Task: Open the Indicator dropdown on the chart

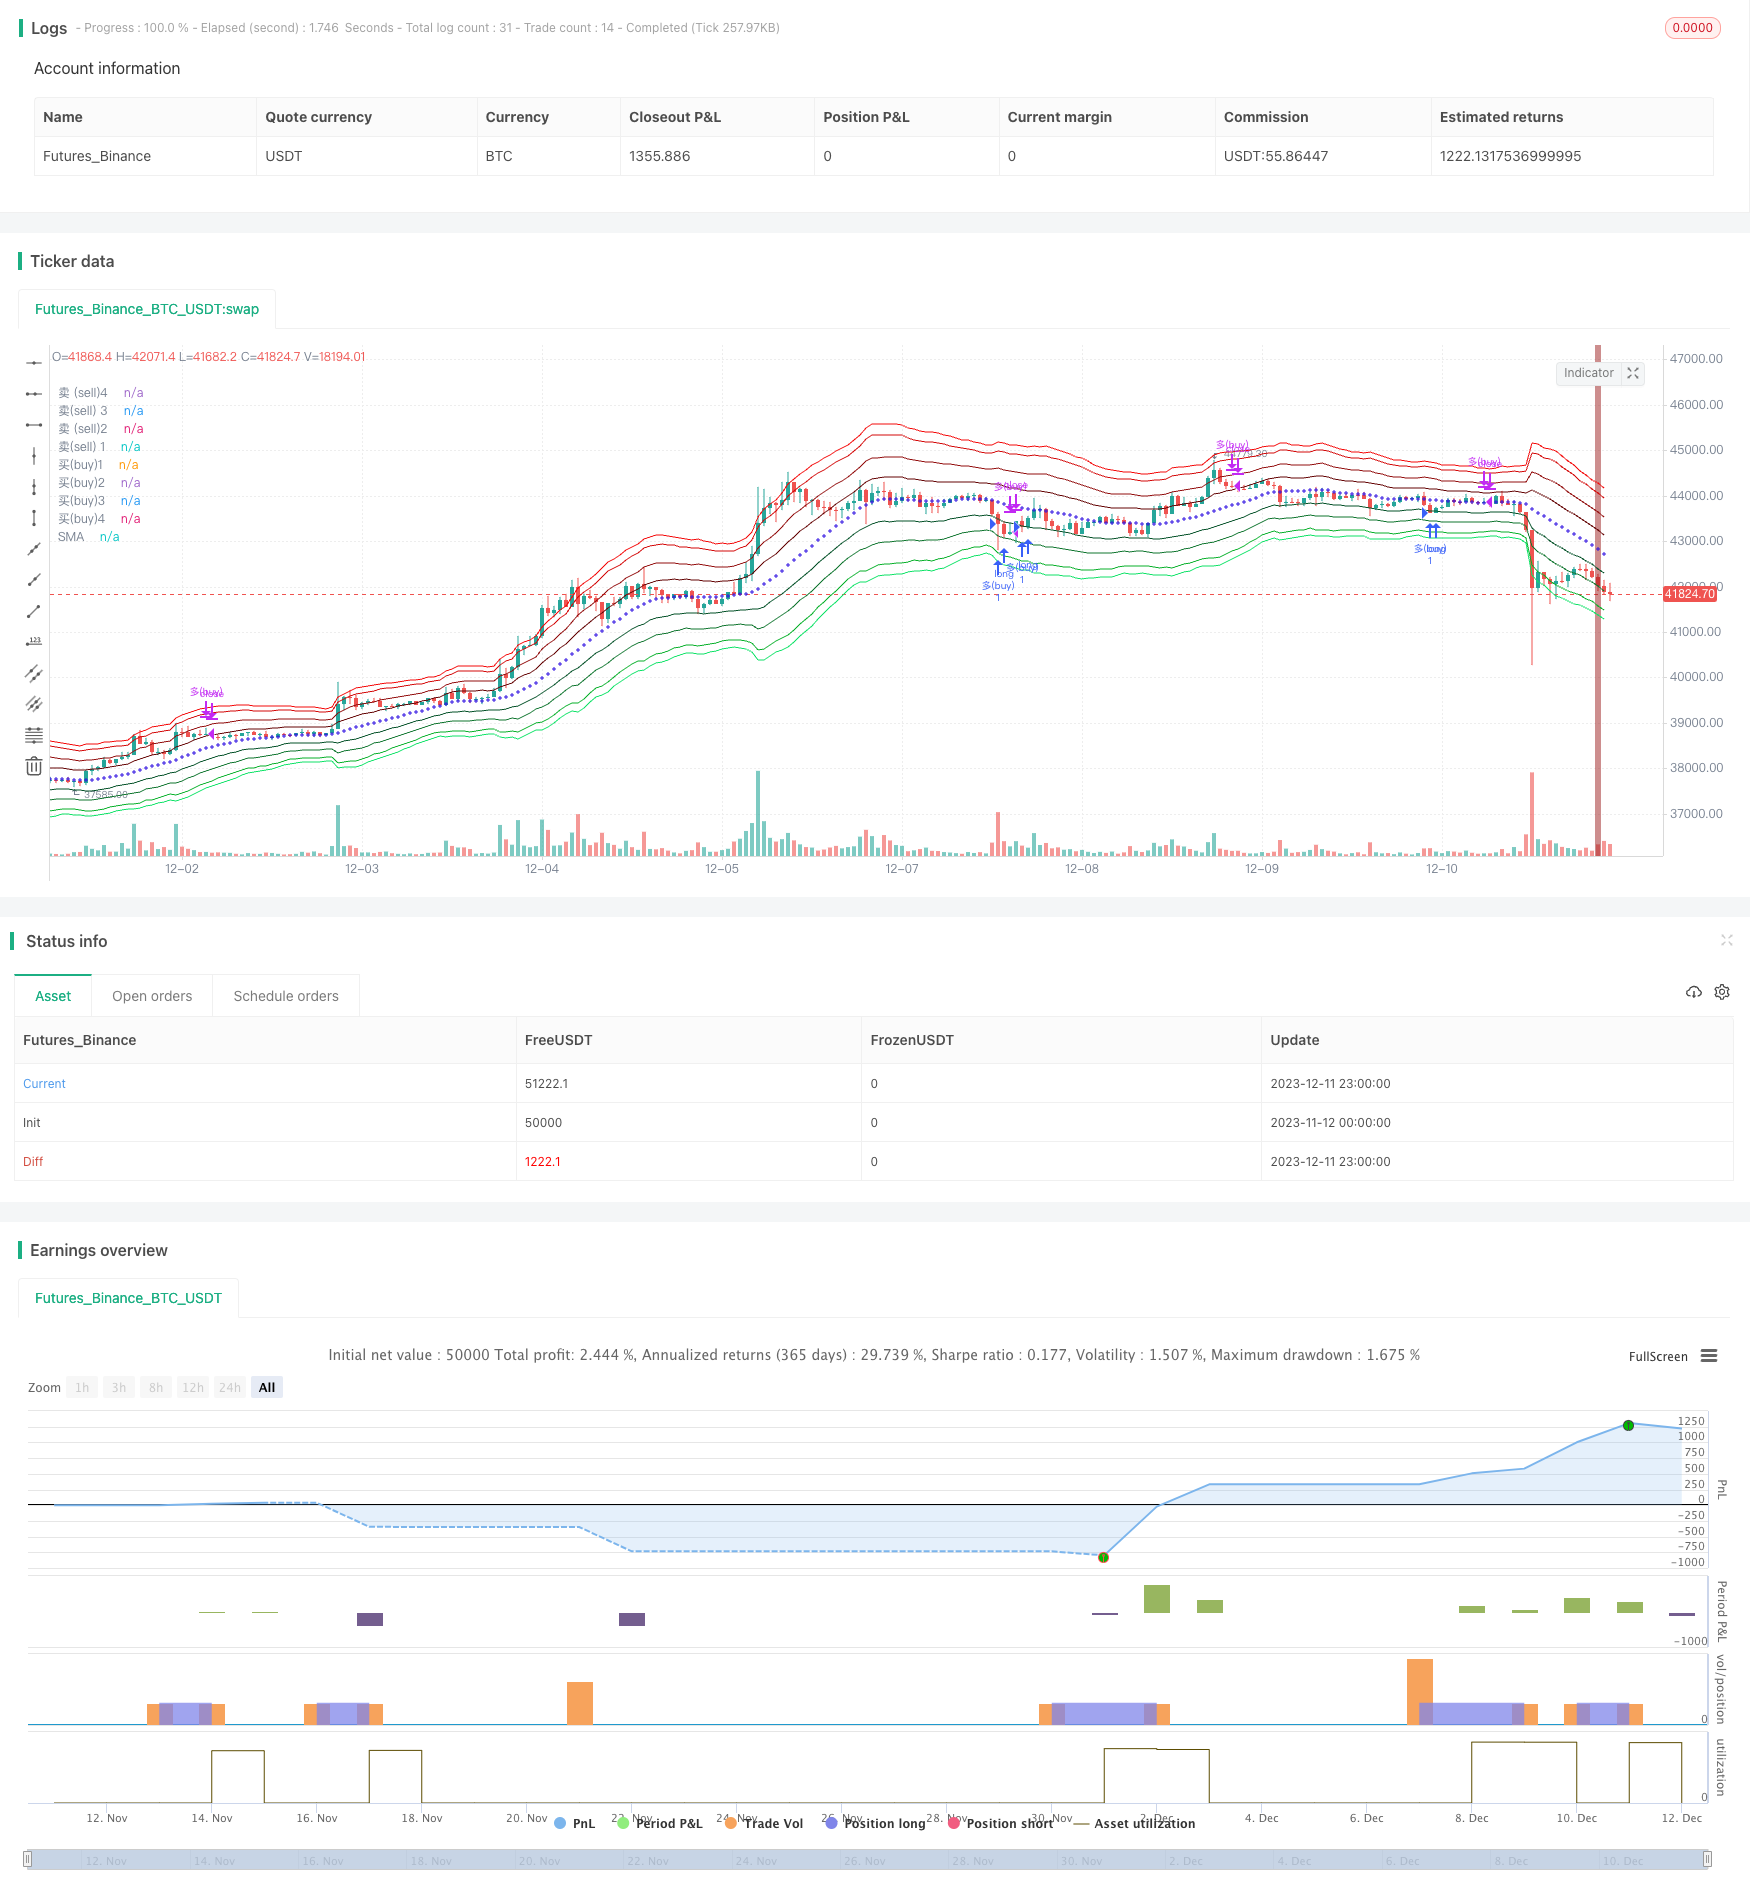Action: tap(1588, 373)
